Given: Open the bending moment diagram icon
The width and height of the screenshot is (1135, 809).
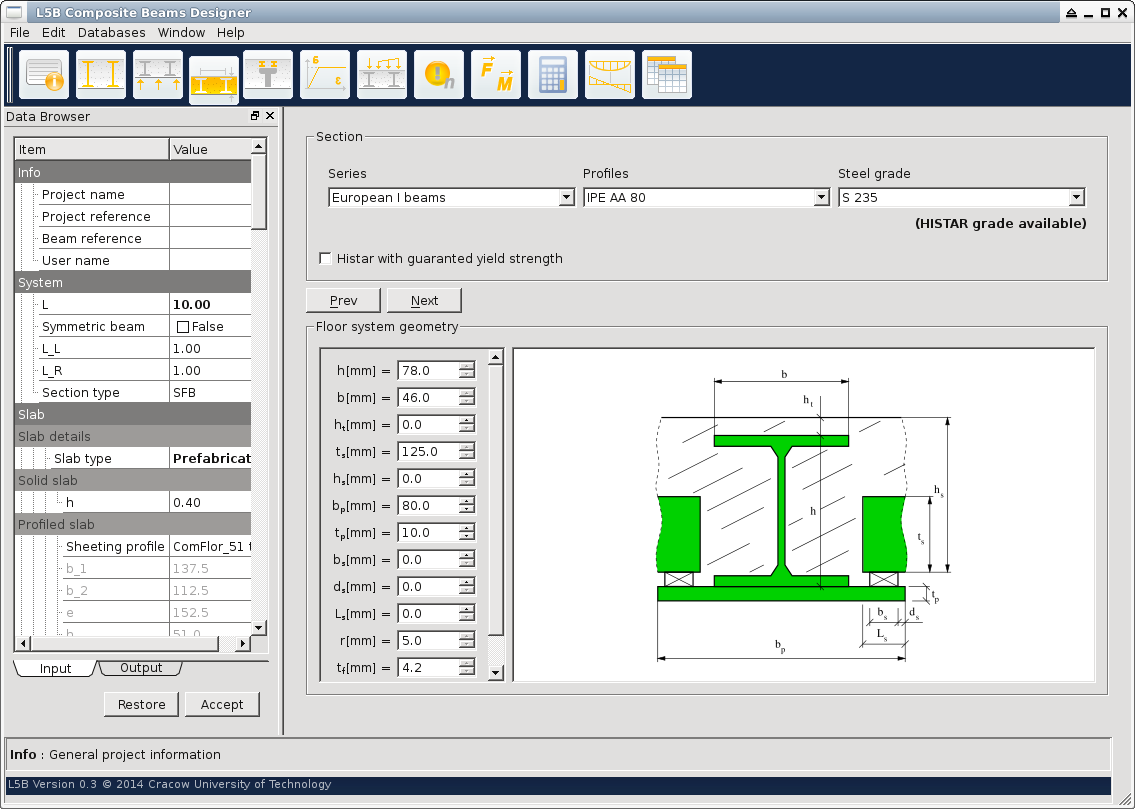Looking at the screenshot, I should [x=610, y=75].
